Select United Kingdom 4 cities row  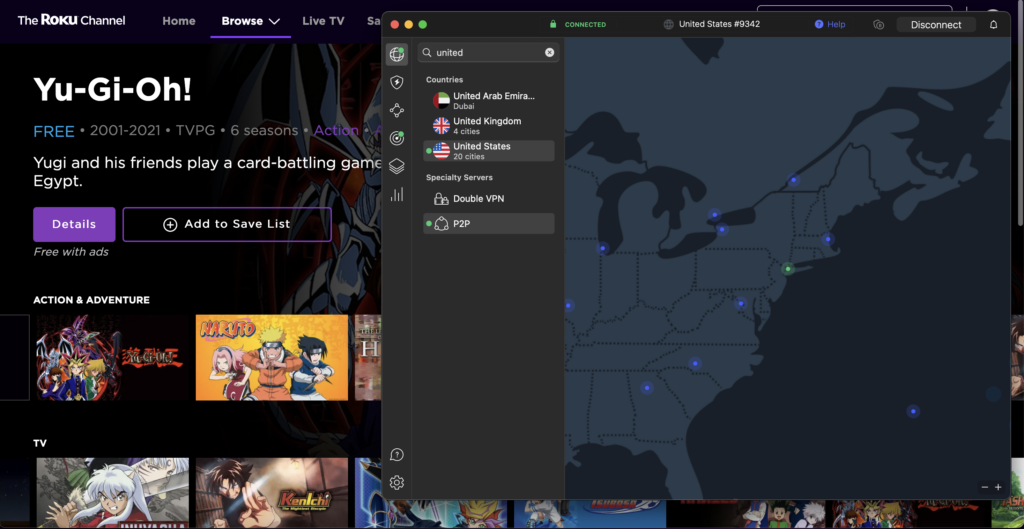(488, 125)
